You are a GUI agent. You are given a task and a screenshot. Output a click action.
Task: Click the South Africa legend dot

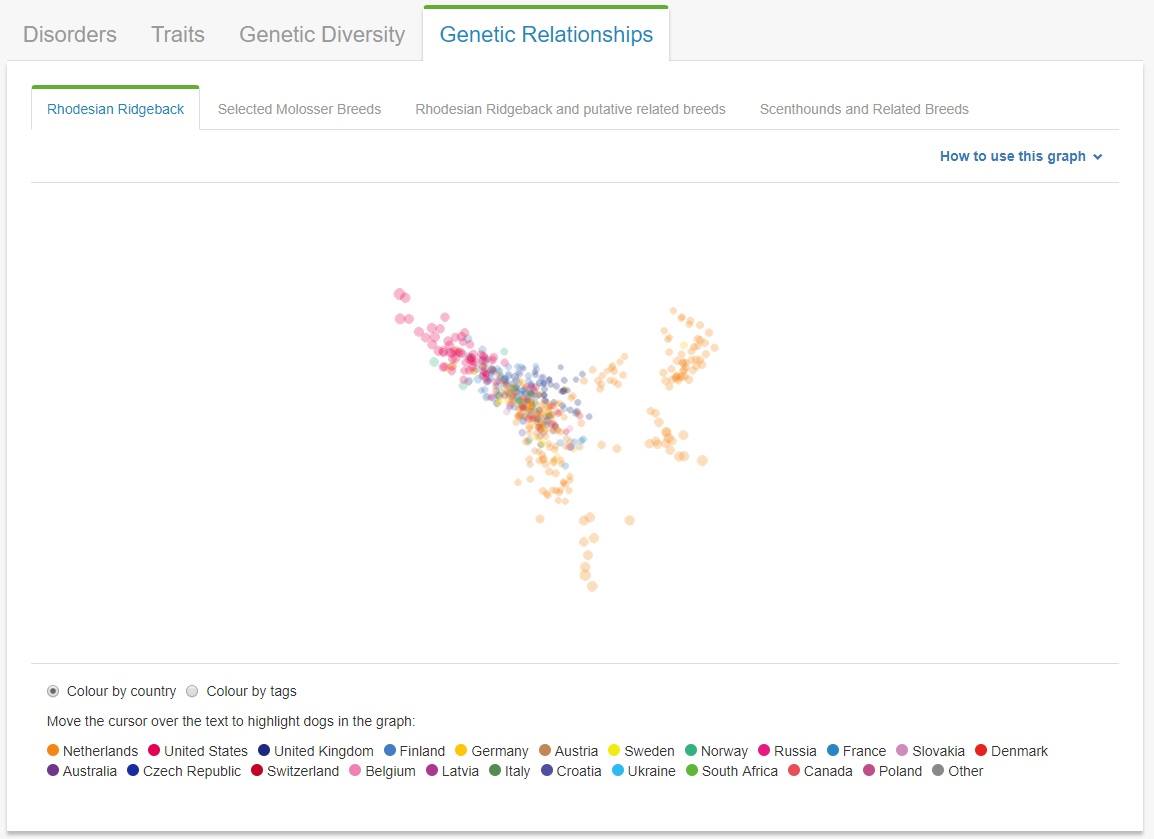(x=692, y=771)
